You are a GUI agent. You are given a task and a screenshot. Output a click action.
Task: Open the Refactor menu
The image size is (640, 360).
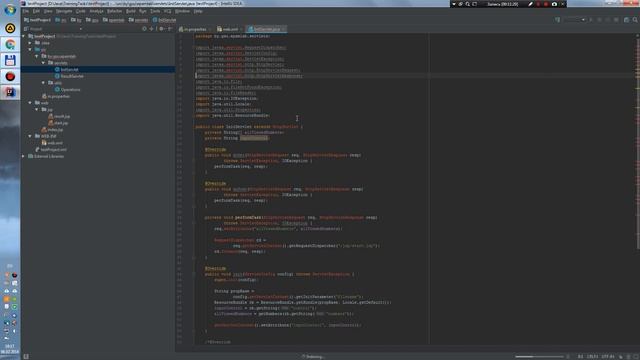click(x=115, y=11)
